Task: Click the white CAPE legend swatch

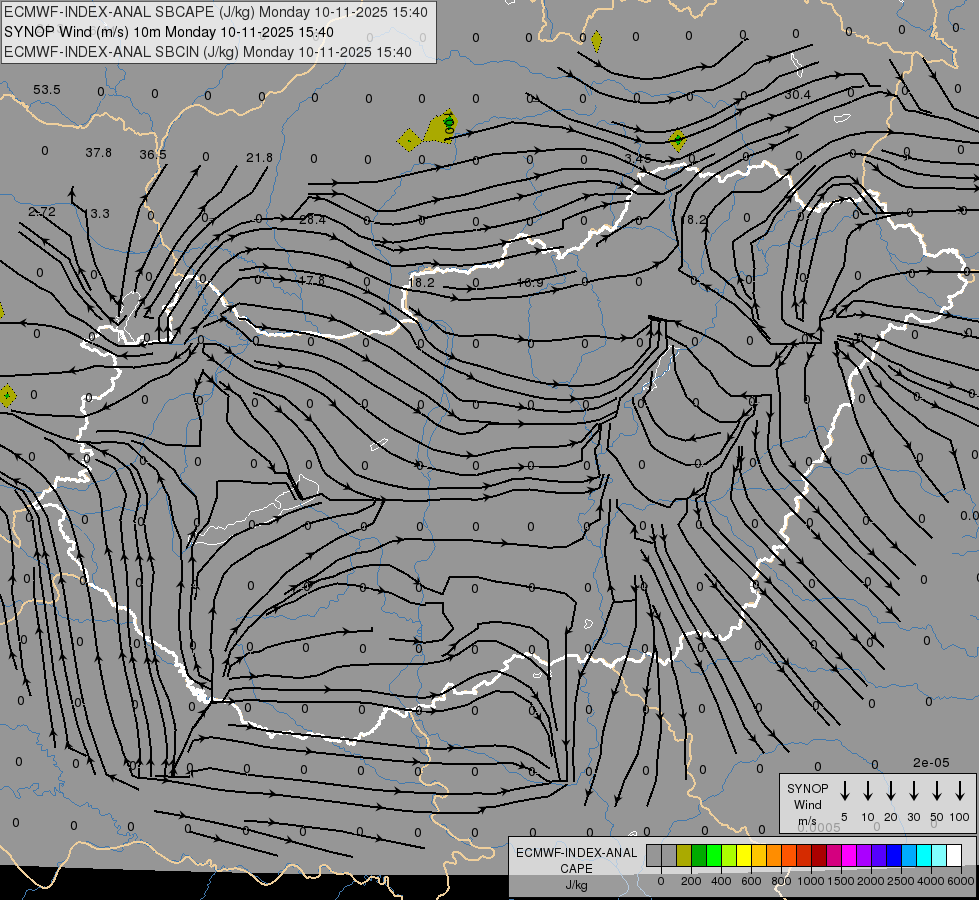Action: (953, 856)
